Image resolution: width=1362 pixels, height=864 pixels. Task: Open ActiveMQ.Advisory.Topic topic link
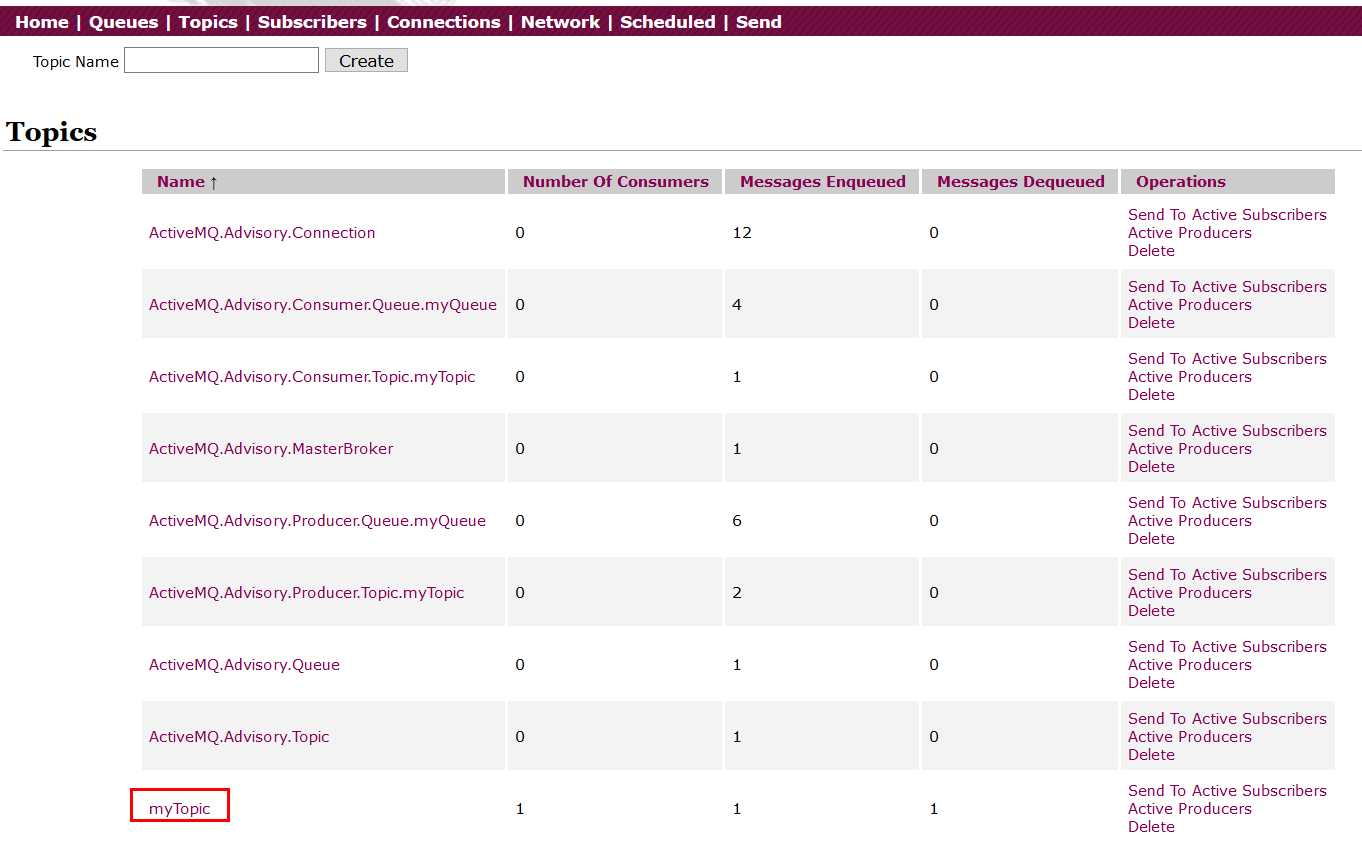coord(239,737)
